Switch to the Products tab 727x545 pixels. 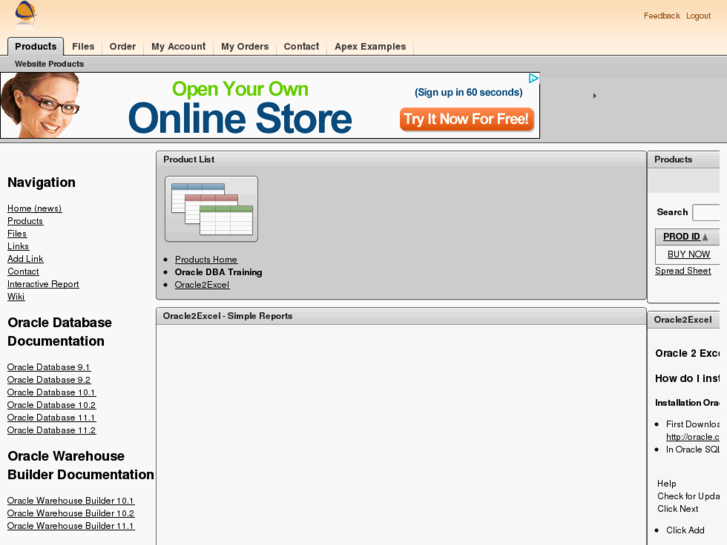tap(36, 46)
